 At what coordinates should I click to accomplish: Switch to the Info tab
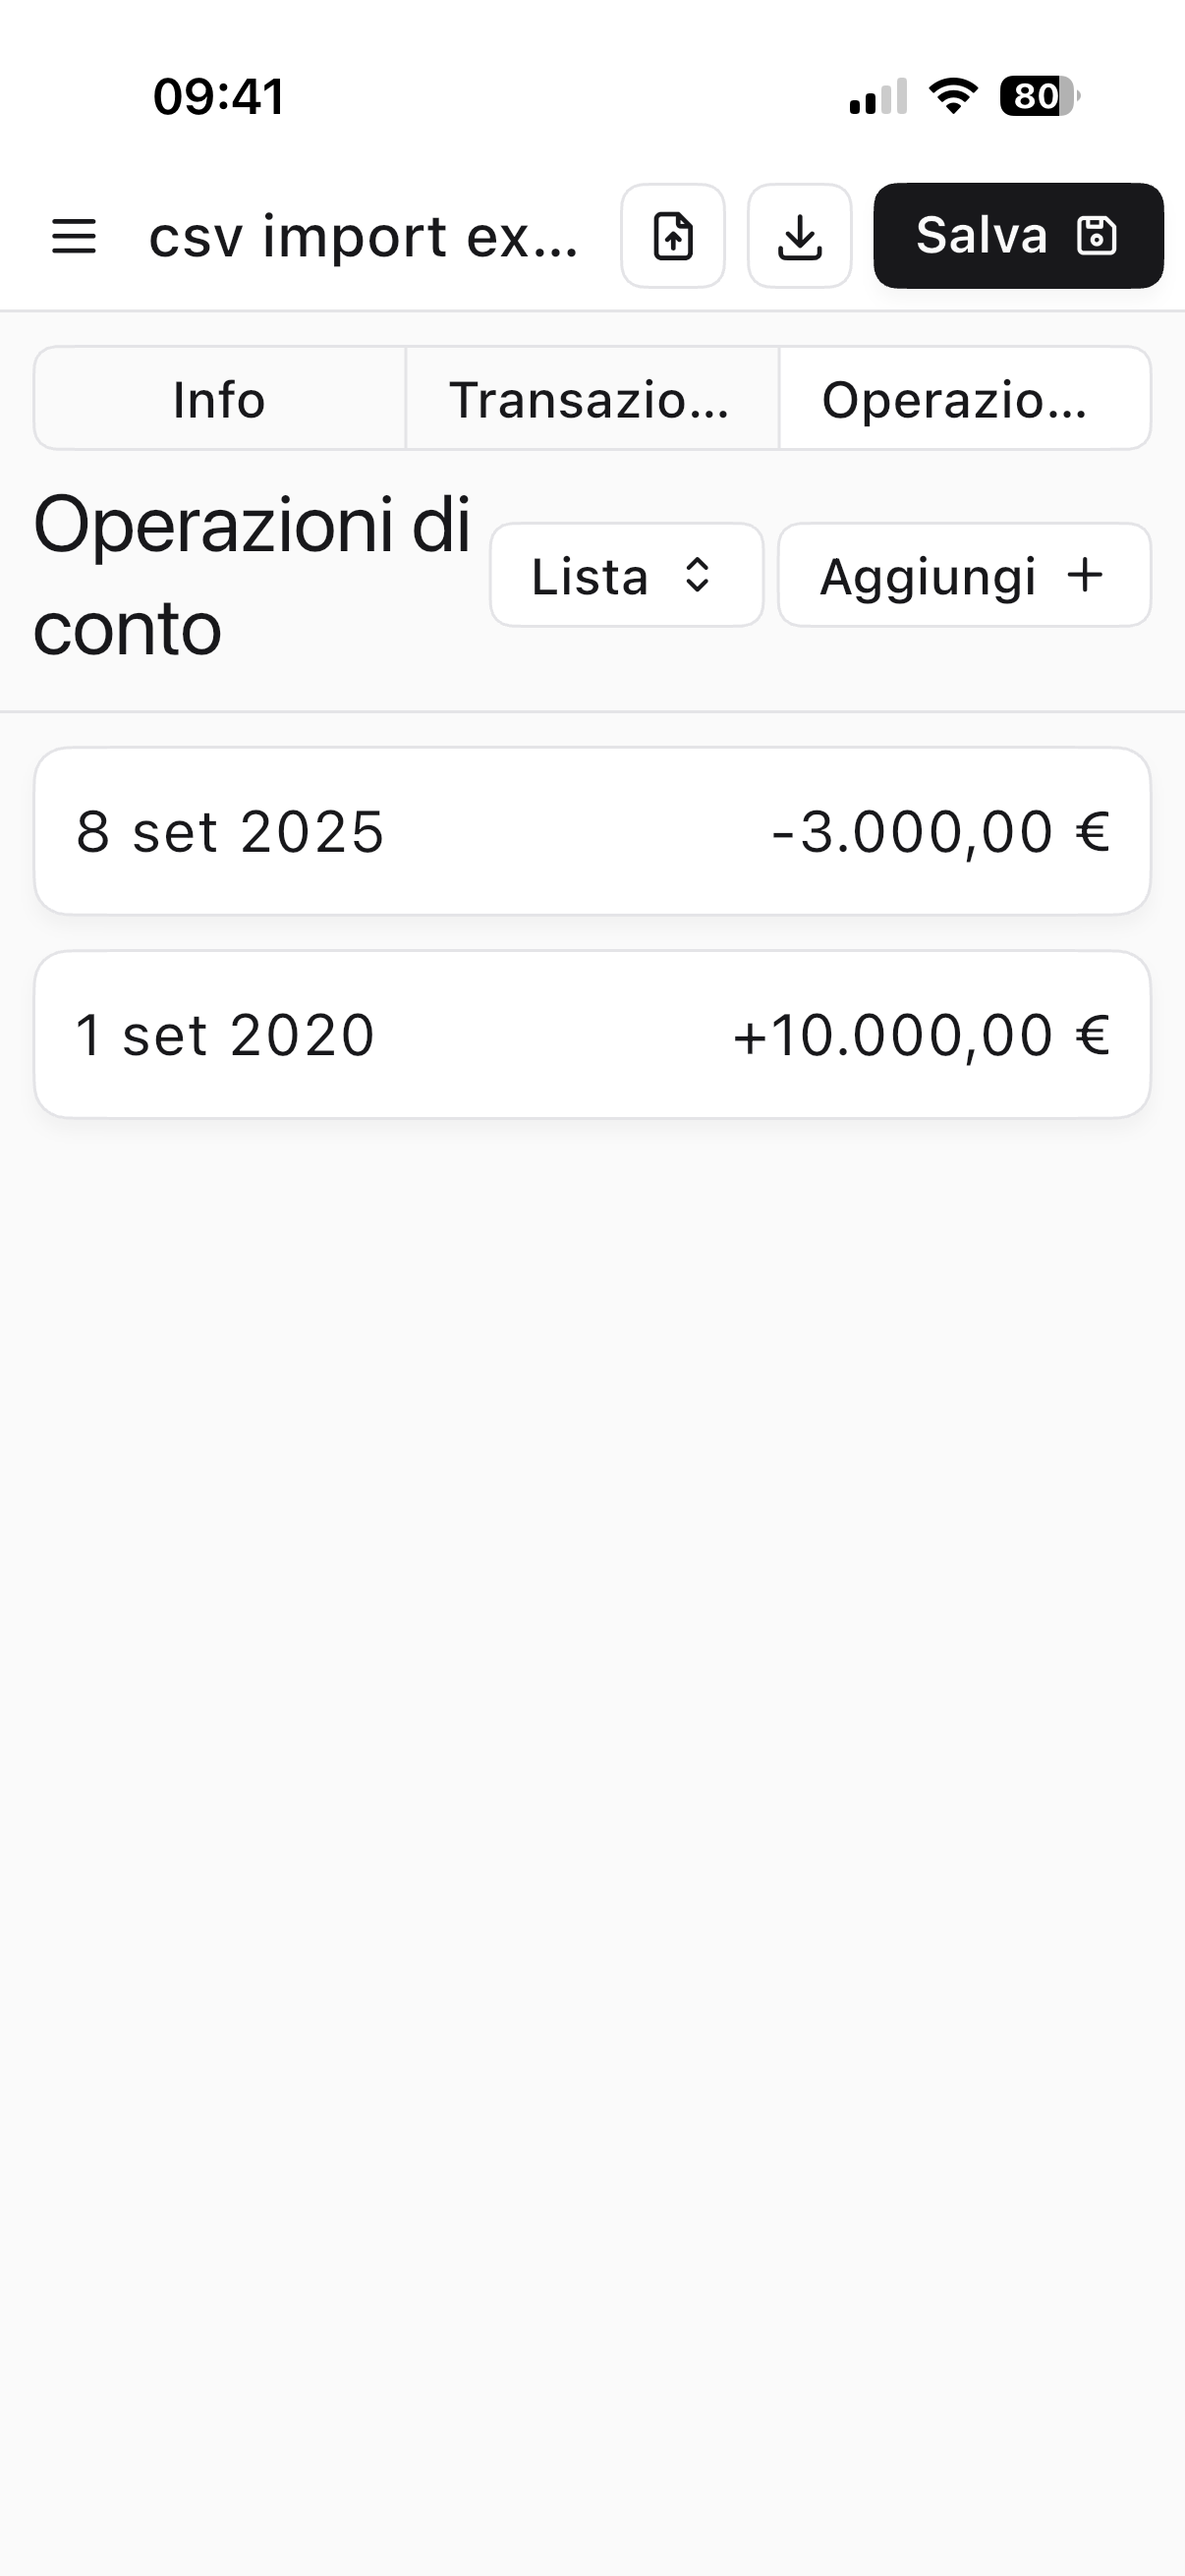tap(219, 399)
